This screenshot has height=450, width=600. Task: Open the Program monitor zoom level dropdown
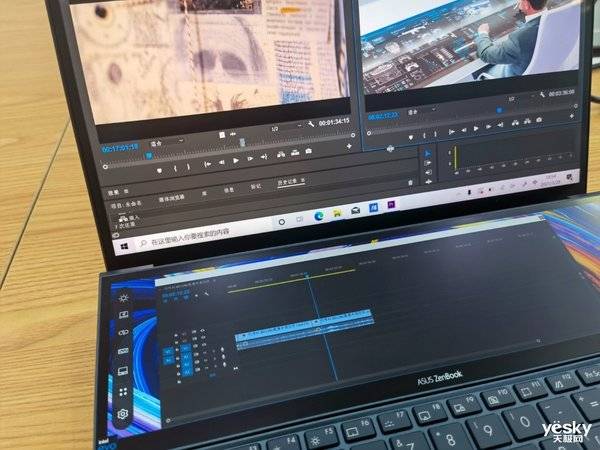[x=422, y=111]
